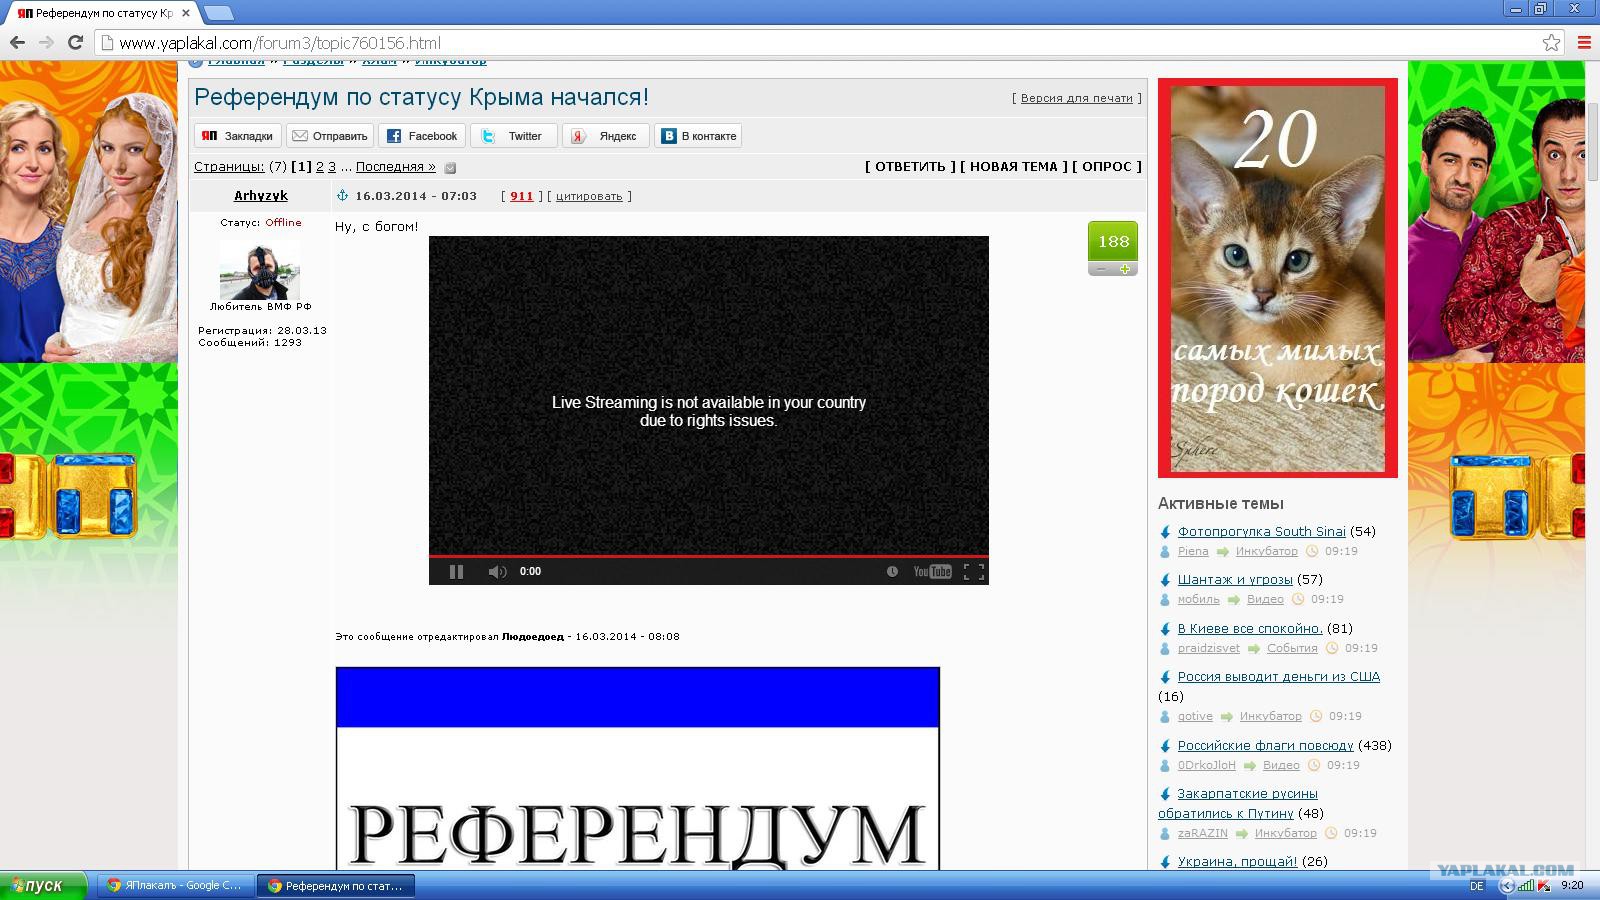Image resolution: width=1600 pixels, height=900 pixels.
Task: Open the gotive user profile
Action: tap(1195, 716)
